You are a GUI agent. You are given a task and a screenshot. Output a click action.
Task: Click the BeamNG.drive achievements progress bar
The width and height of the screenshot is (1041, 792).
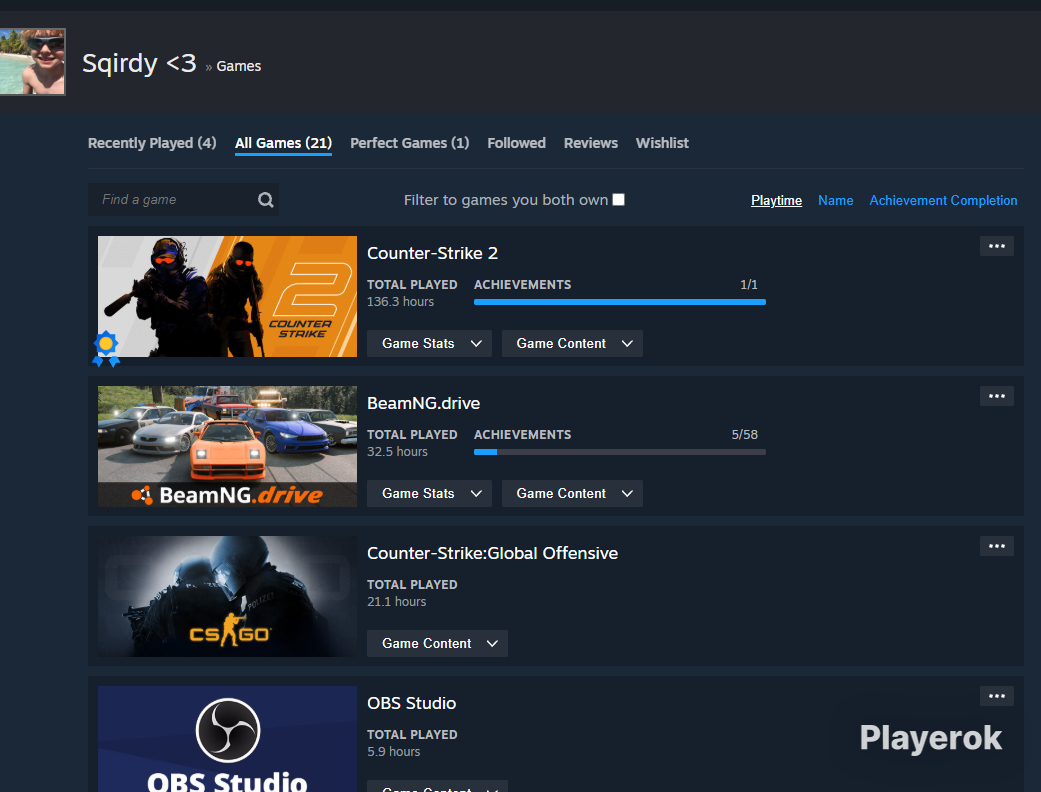[619, 452]
